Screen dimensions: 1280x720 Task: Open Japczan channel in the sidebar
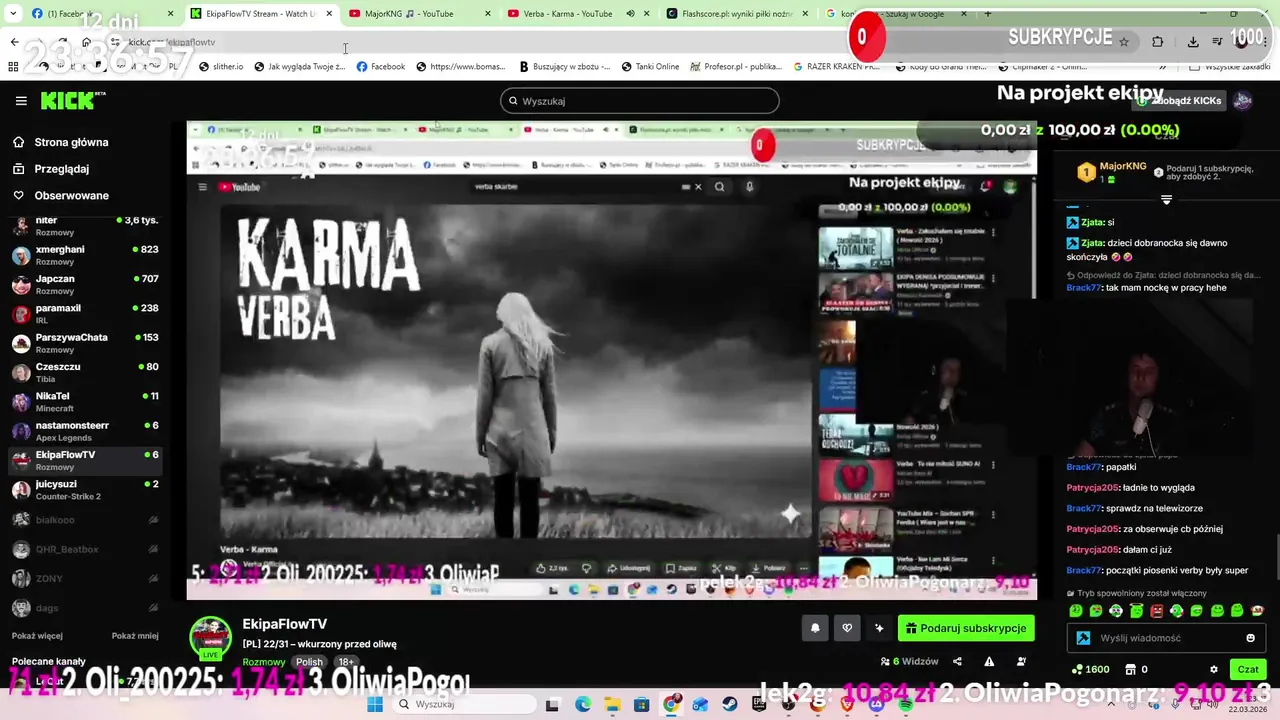tap(85, 284)
